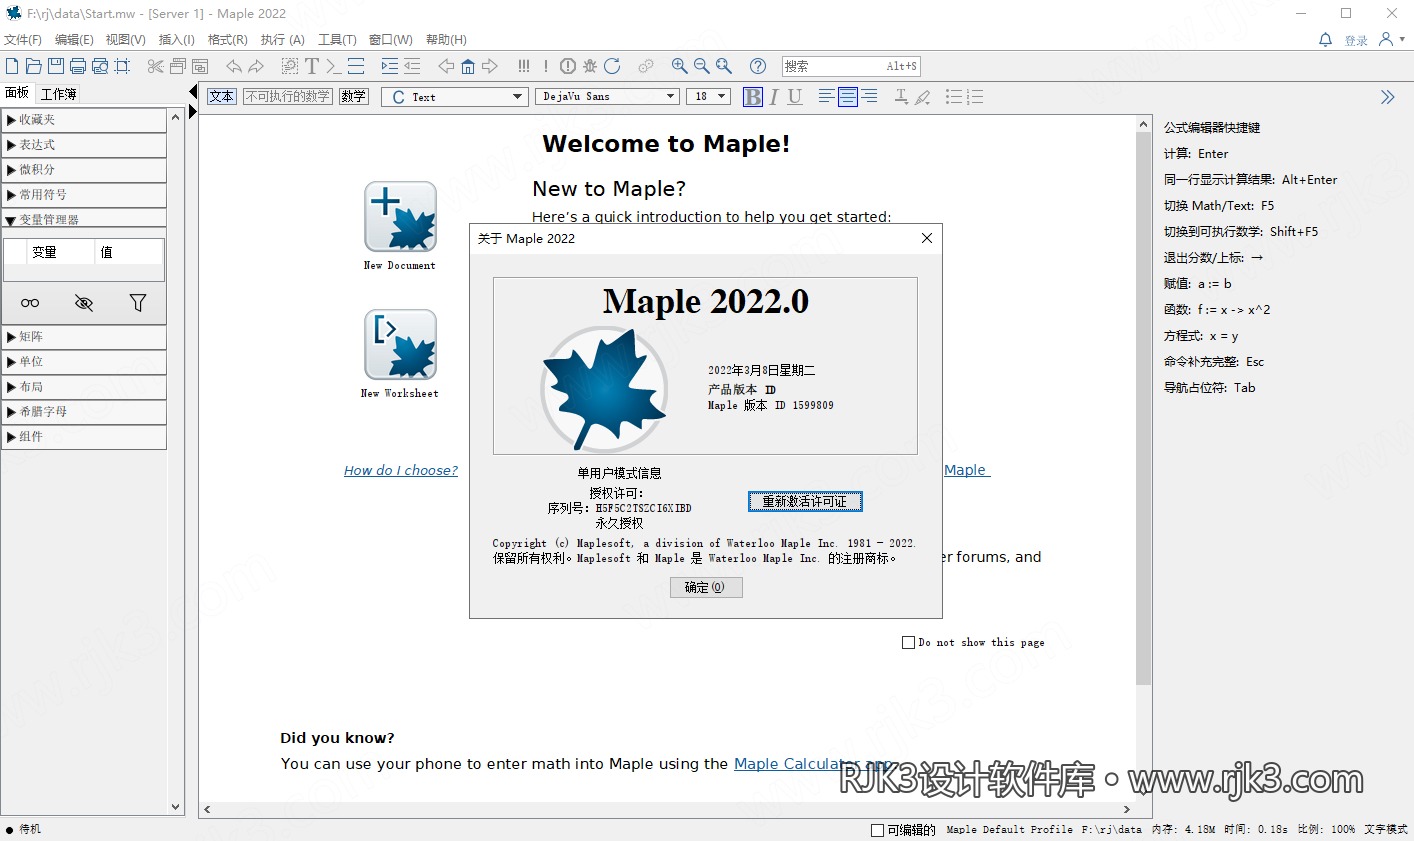Click the notification bell icon

tap(1326, 40)
